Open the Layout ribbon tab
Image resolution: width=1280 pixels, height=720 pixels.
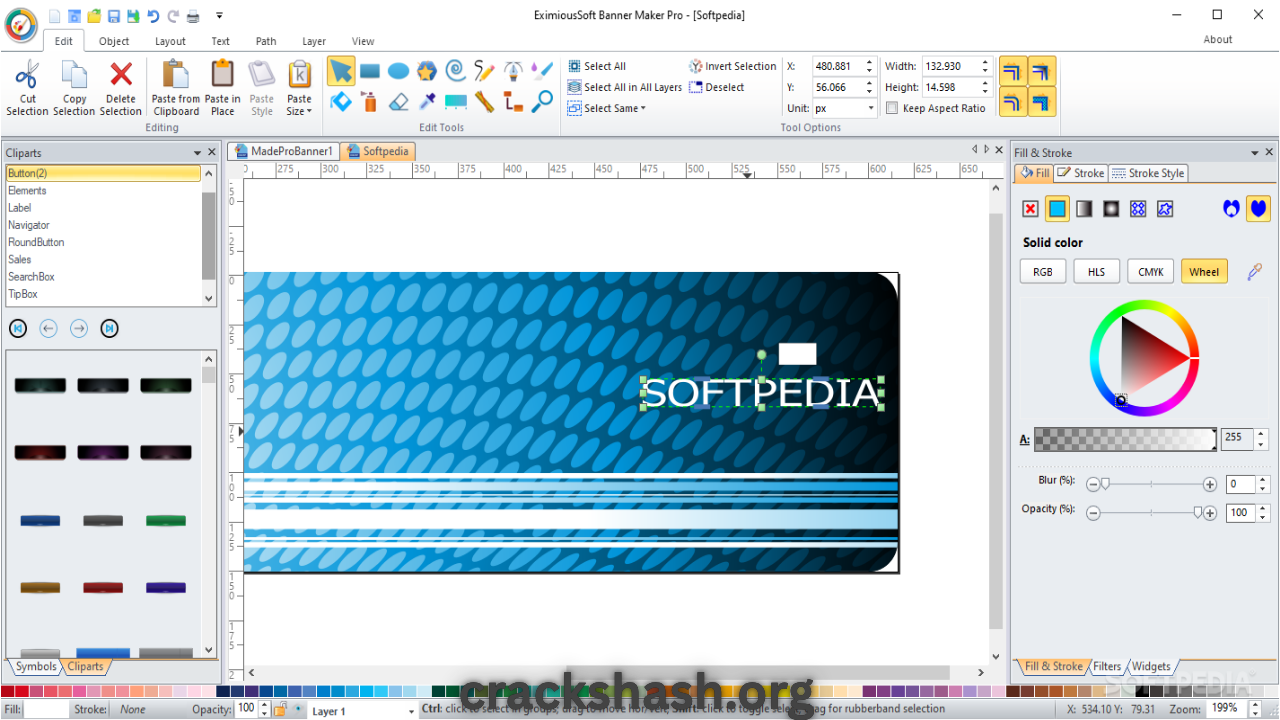coord(170,41)
